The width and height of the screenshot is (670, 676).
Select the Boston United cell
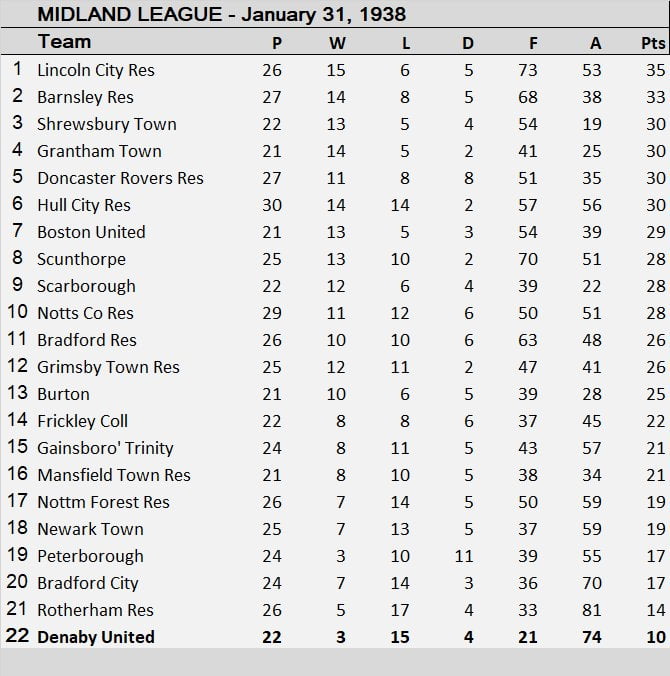pyautogui.click(x=91, y=232)
